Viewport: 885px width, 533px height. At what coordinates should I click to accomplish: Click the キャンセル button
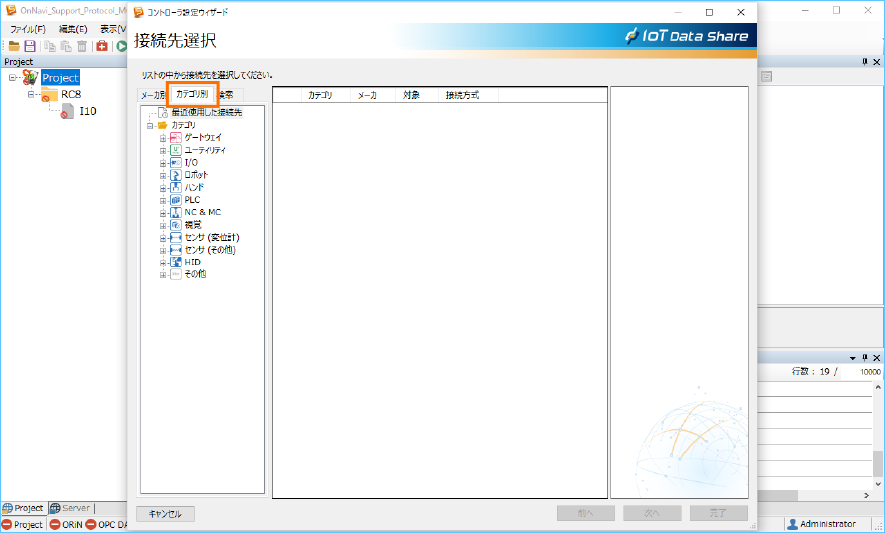165,514
